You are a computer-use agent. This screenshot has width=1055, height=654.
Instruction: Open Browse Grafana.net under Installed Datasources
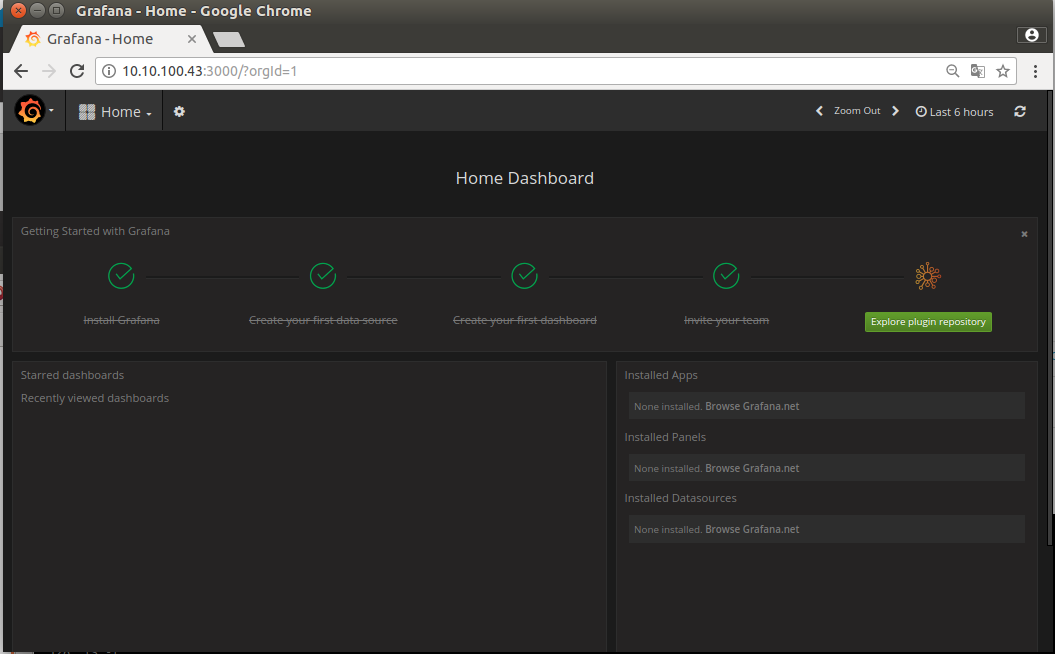[x=752, y=530]
